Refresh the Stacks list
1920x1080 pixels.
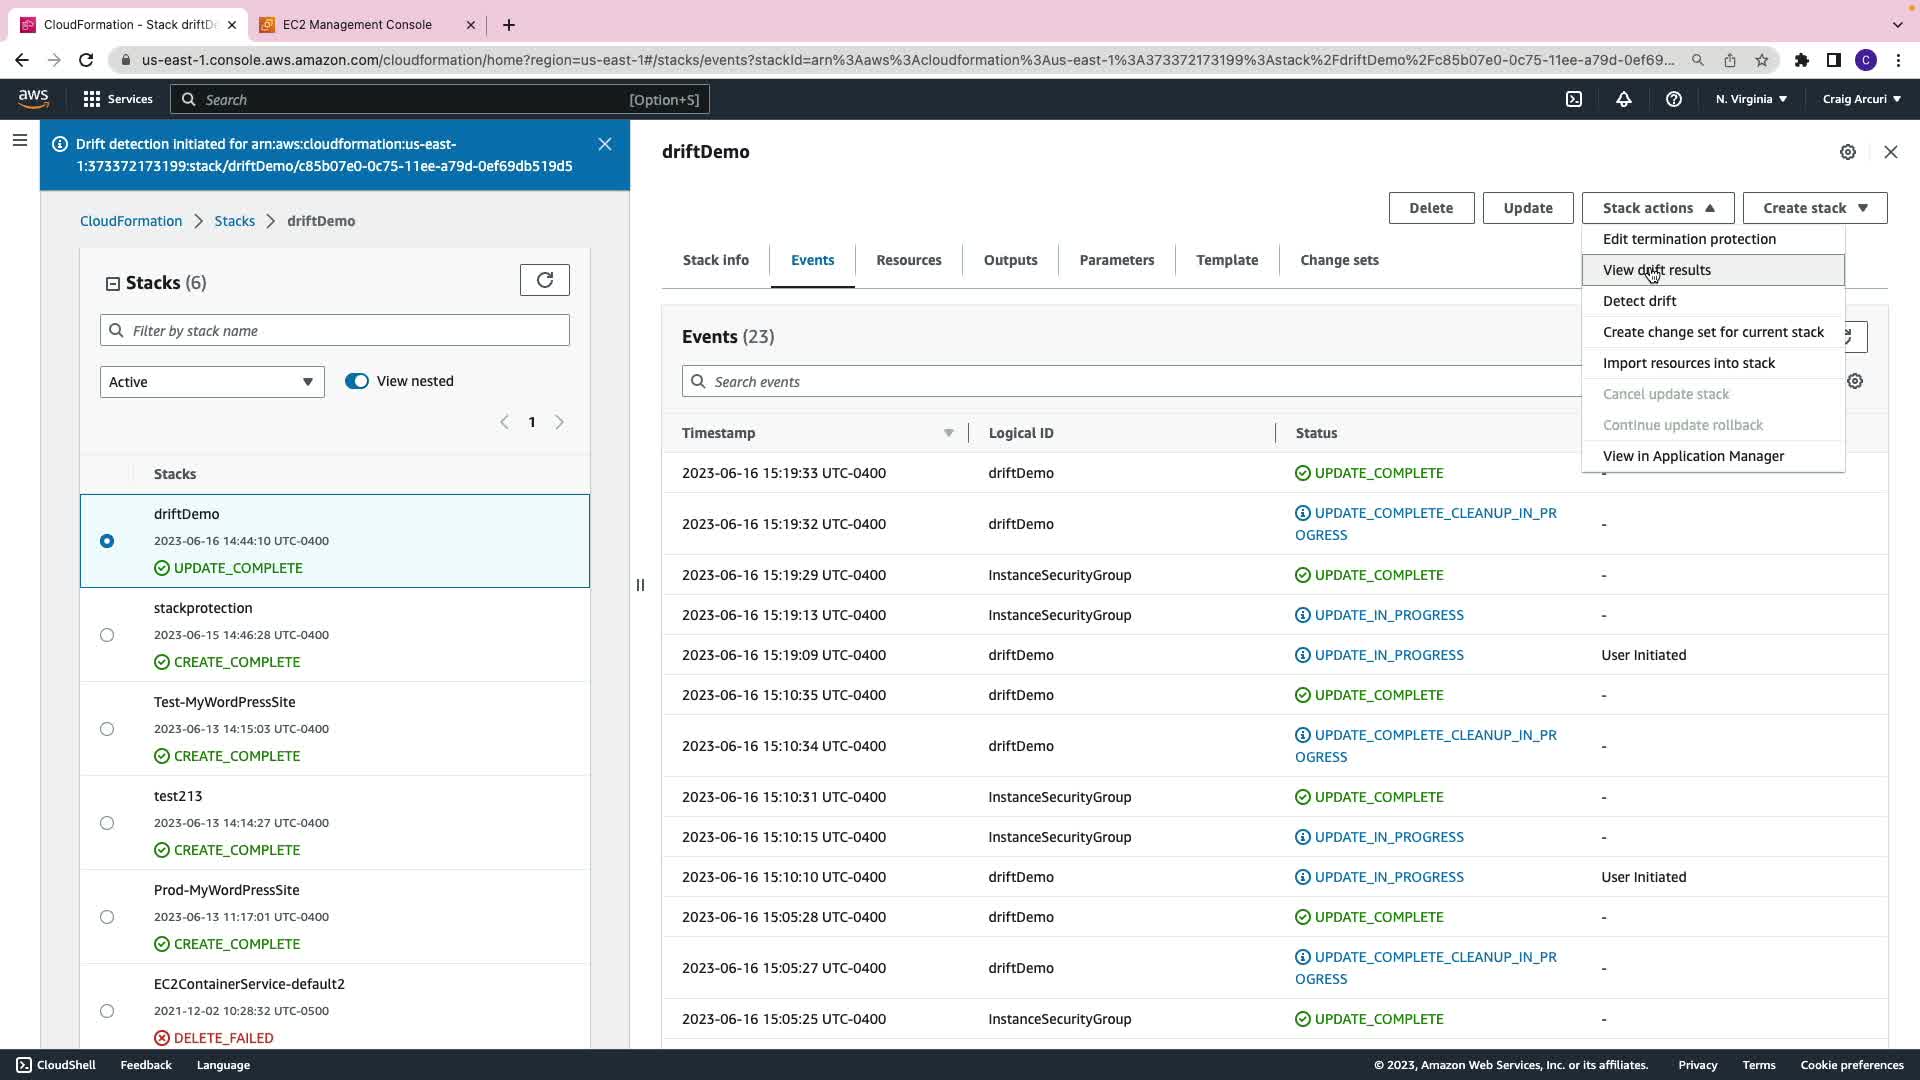tap(545, 280)
